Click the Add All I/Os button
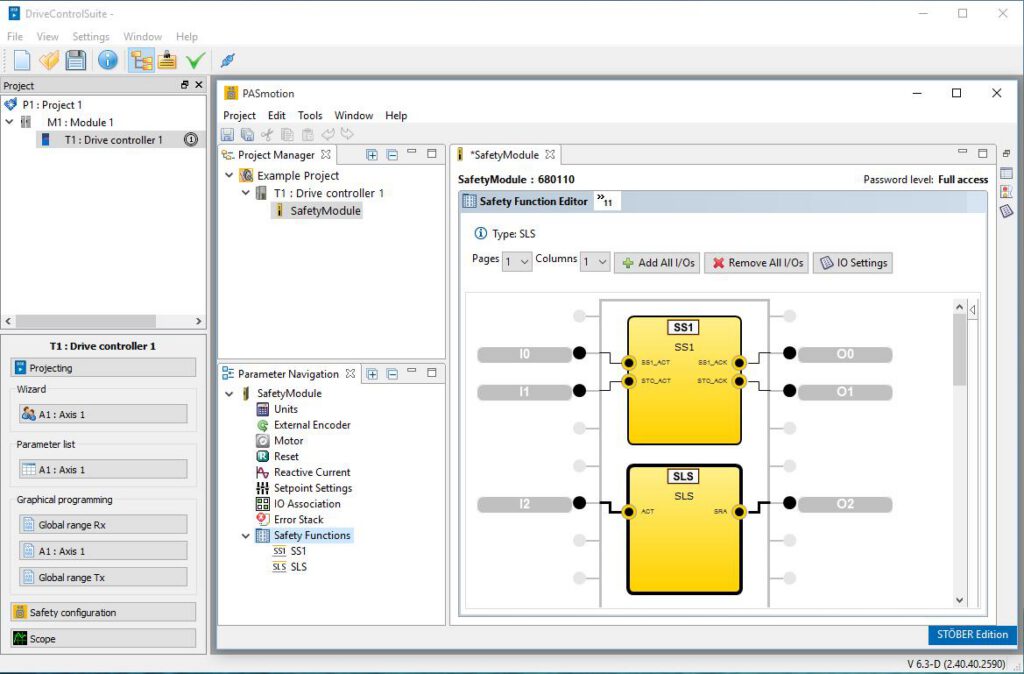 point(658,263)
